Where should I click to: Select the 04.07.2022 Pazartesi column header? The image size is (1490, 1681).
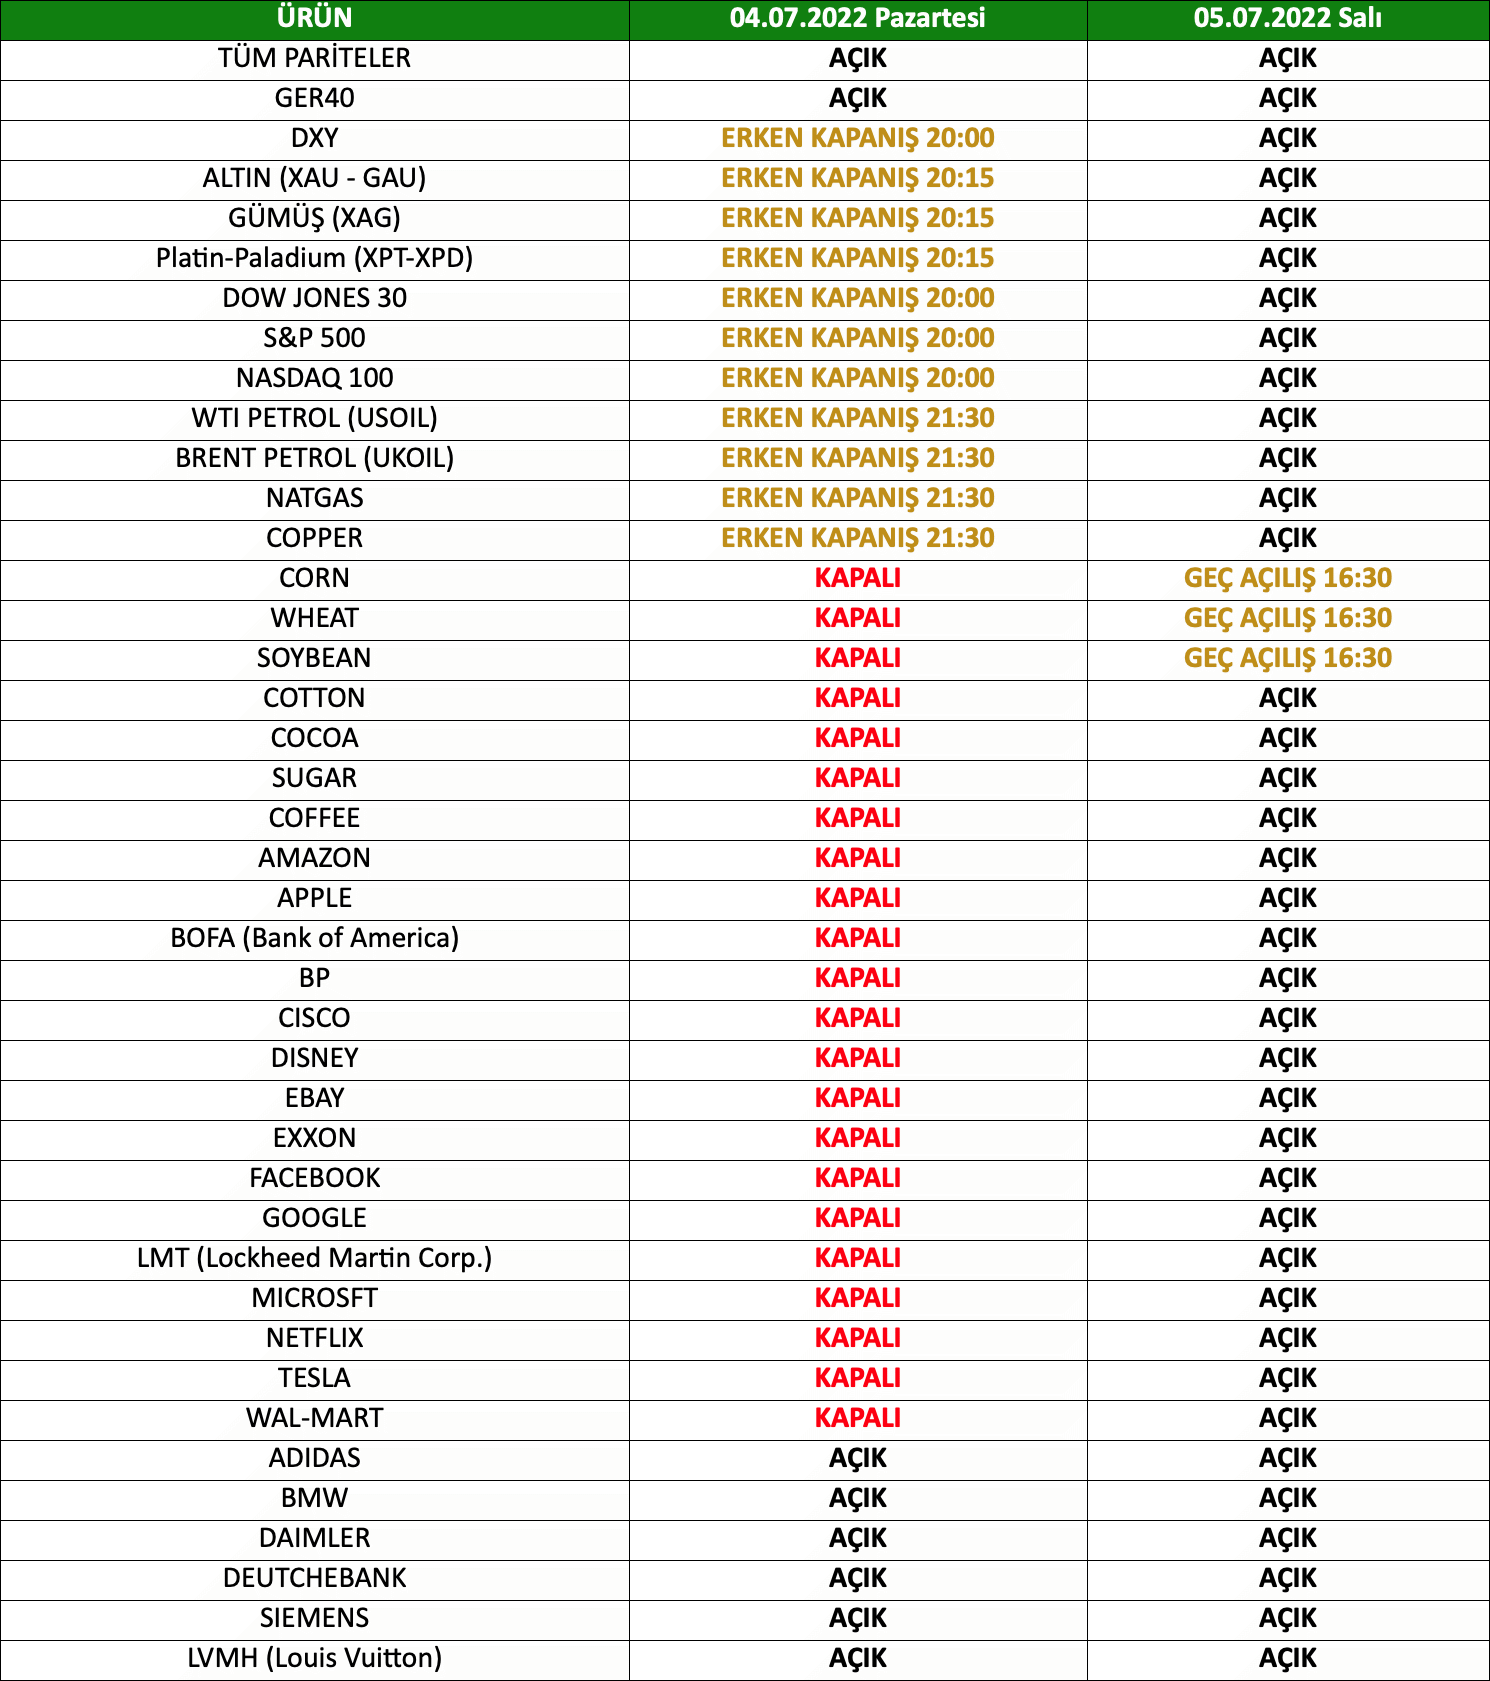[x=857, y=18]
